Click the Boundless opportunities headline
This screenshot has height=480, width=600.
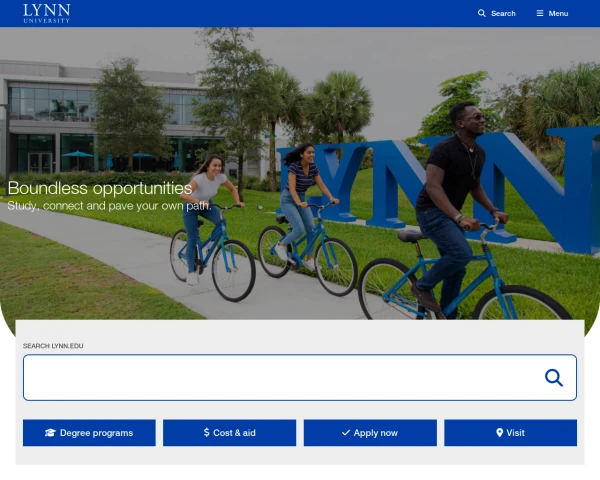point(100,188)
